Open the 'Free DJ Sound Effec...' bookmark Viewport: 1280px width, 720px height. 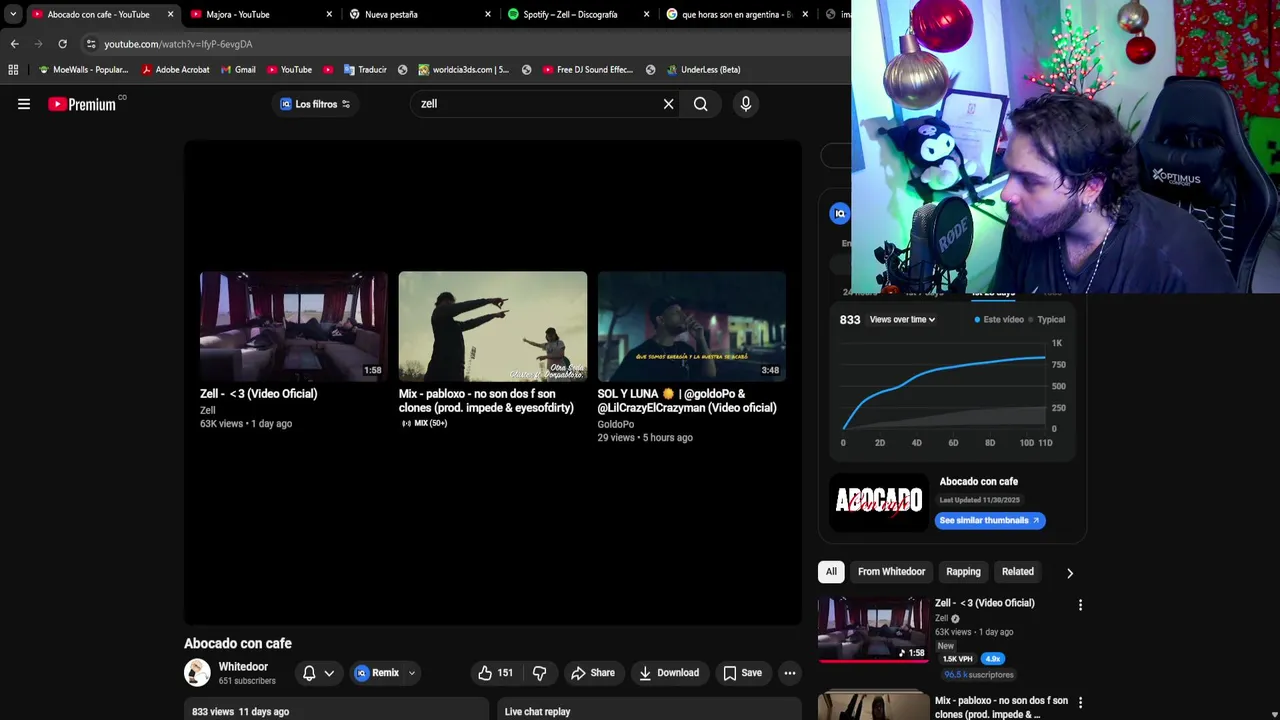588,70
